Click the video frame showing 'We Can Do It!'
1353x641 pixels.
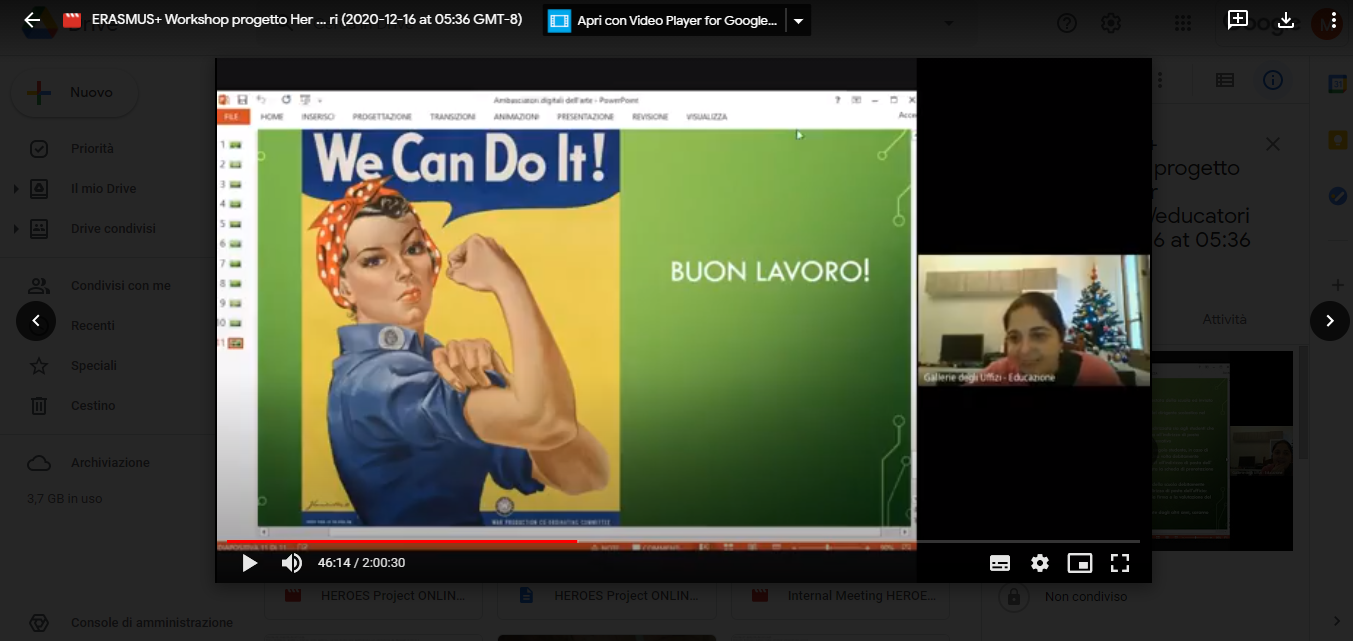tap(566, 310)
